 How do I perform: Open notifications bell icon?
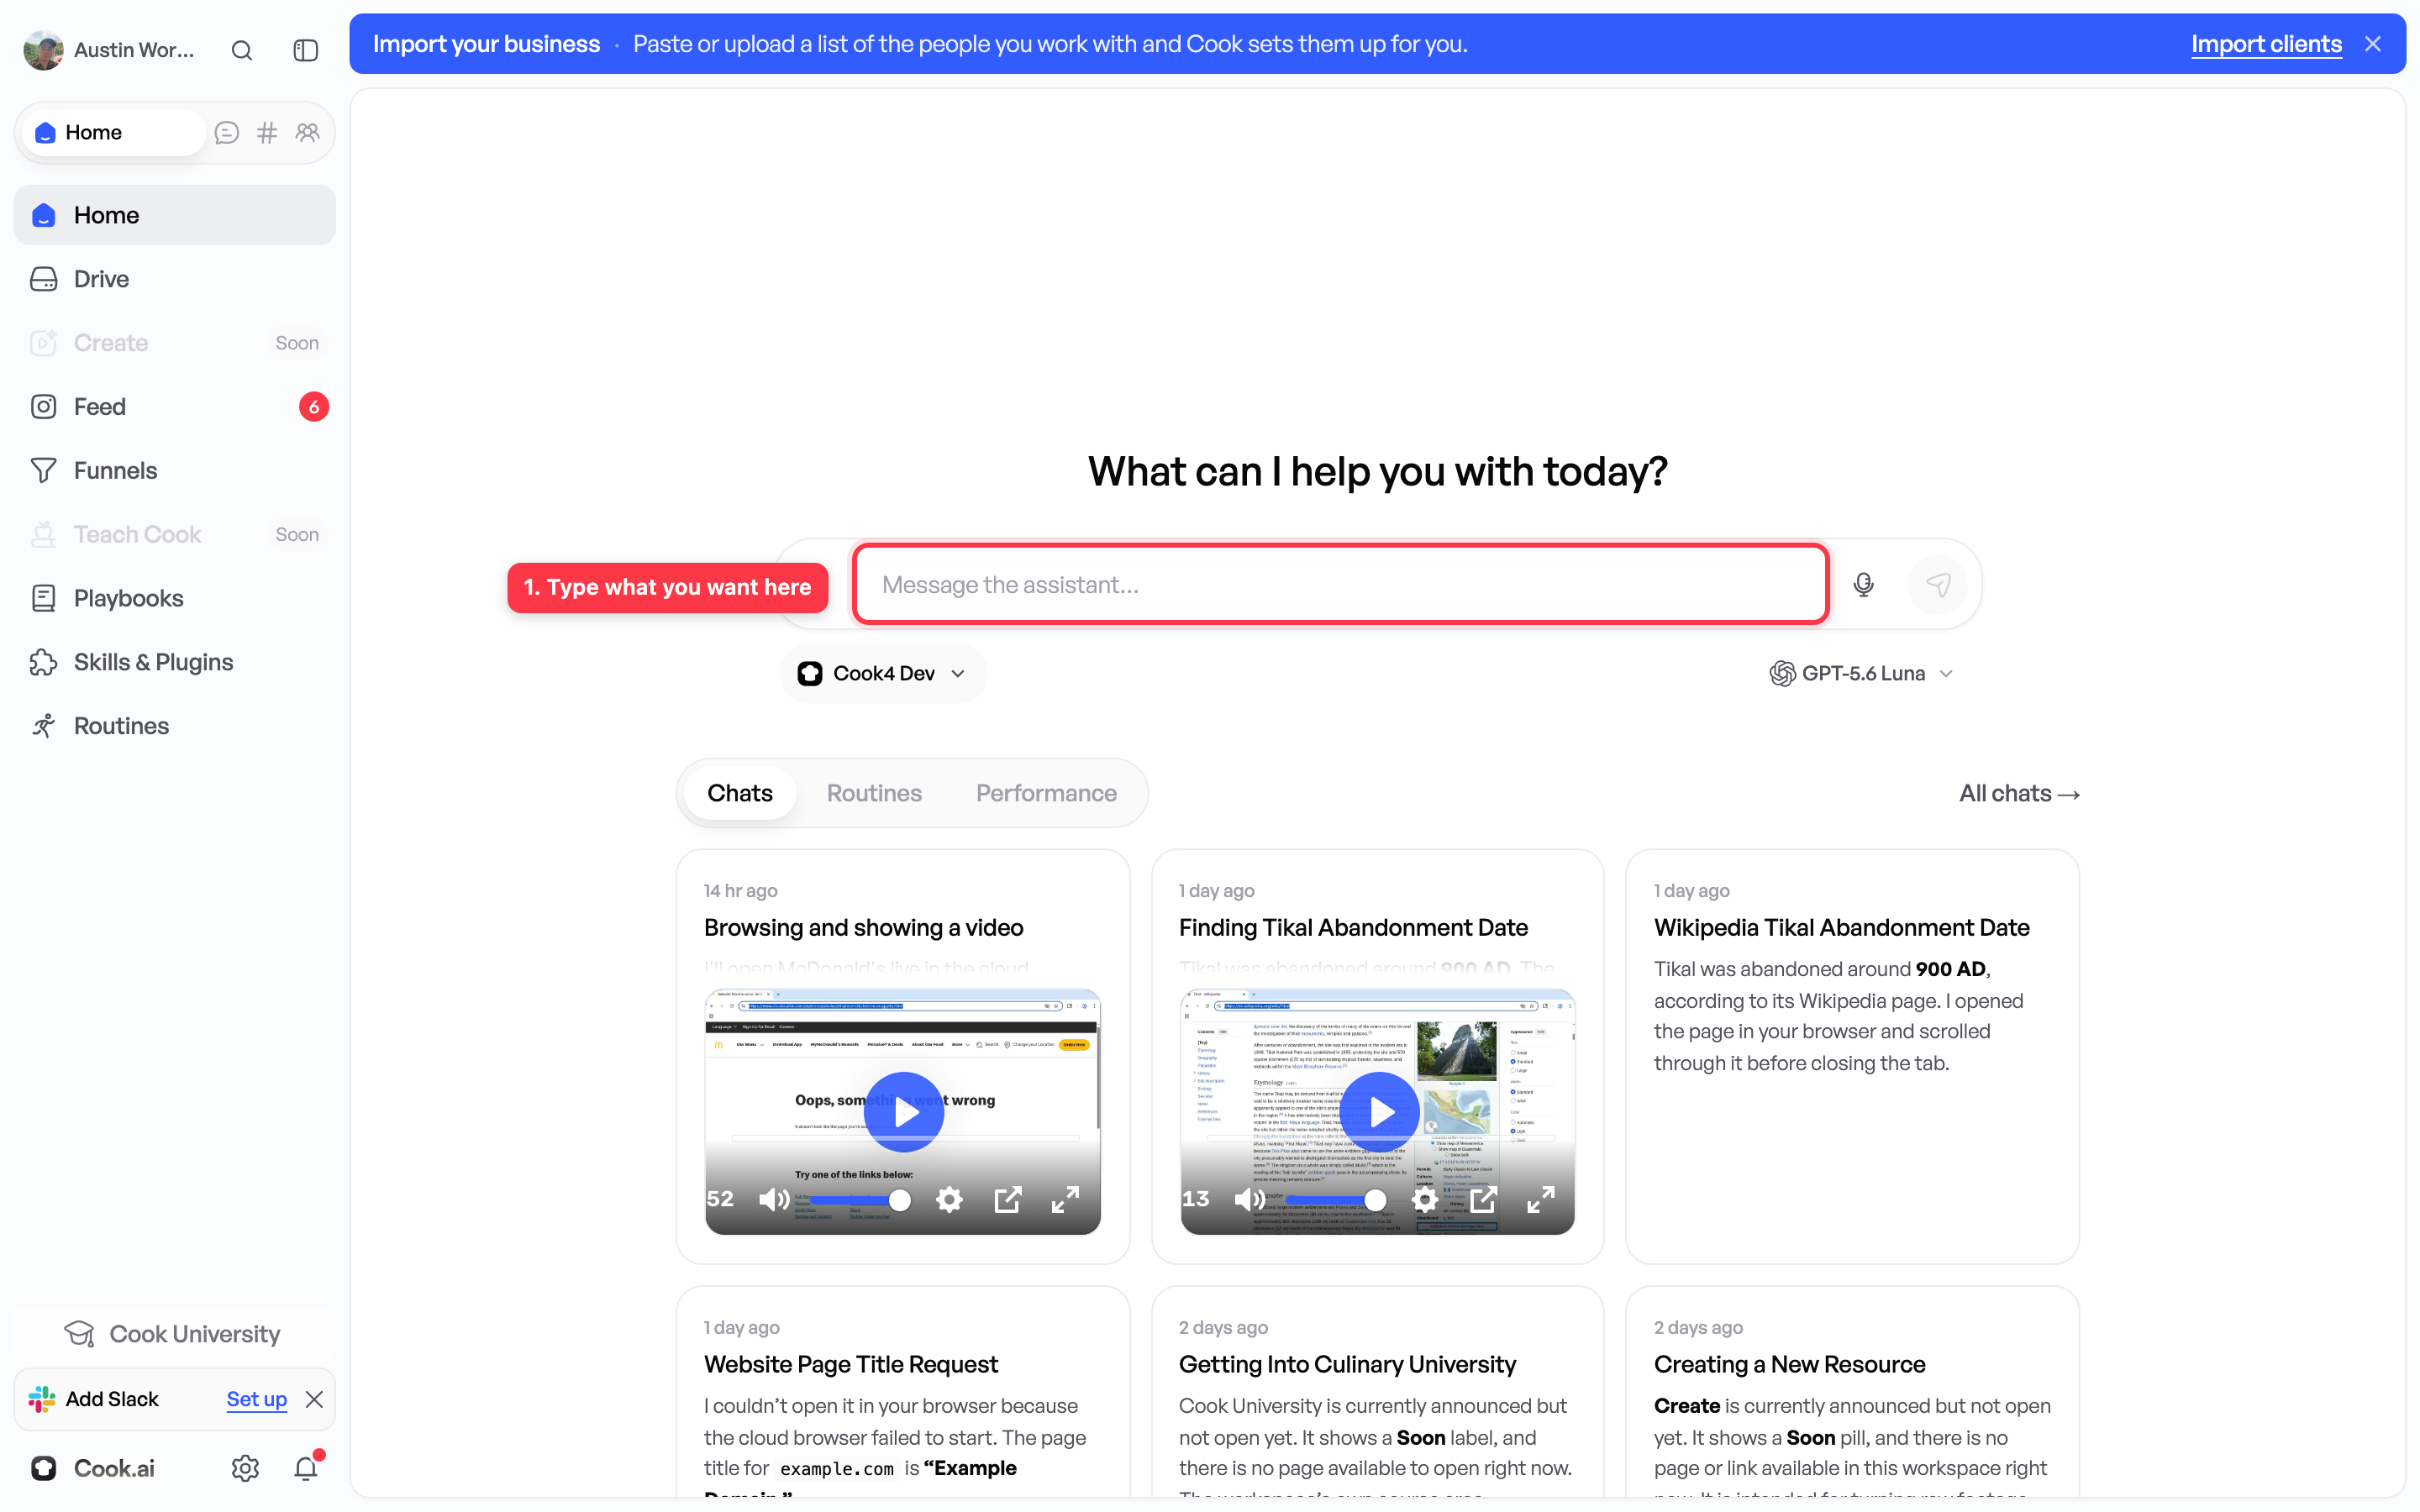(x=306, y=1468)
